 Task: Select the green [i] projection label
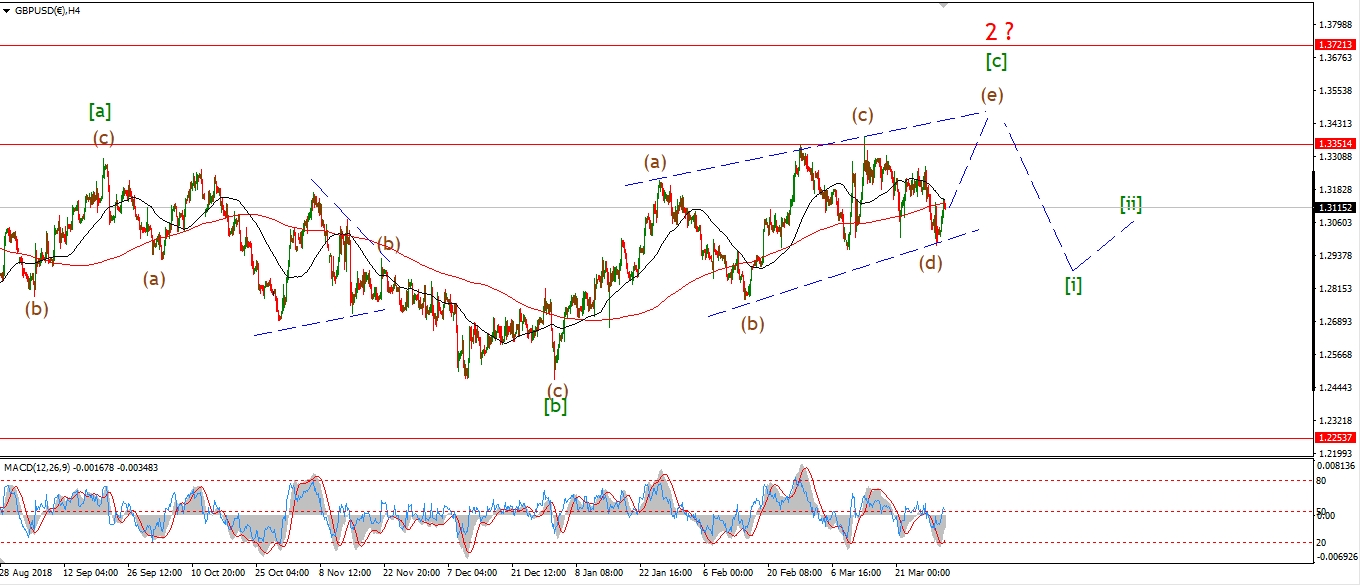click(1073, 285)
